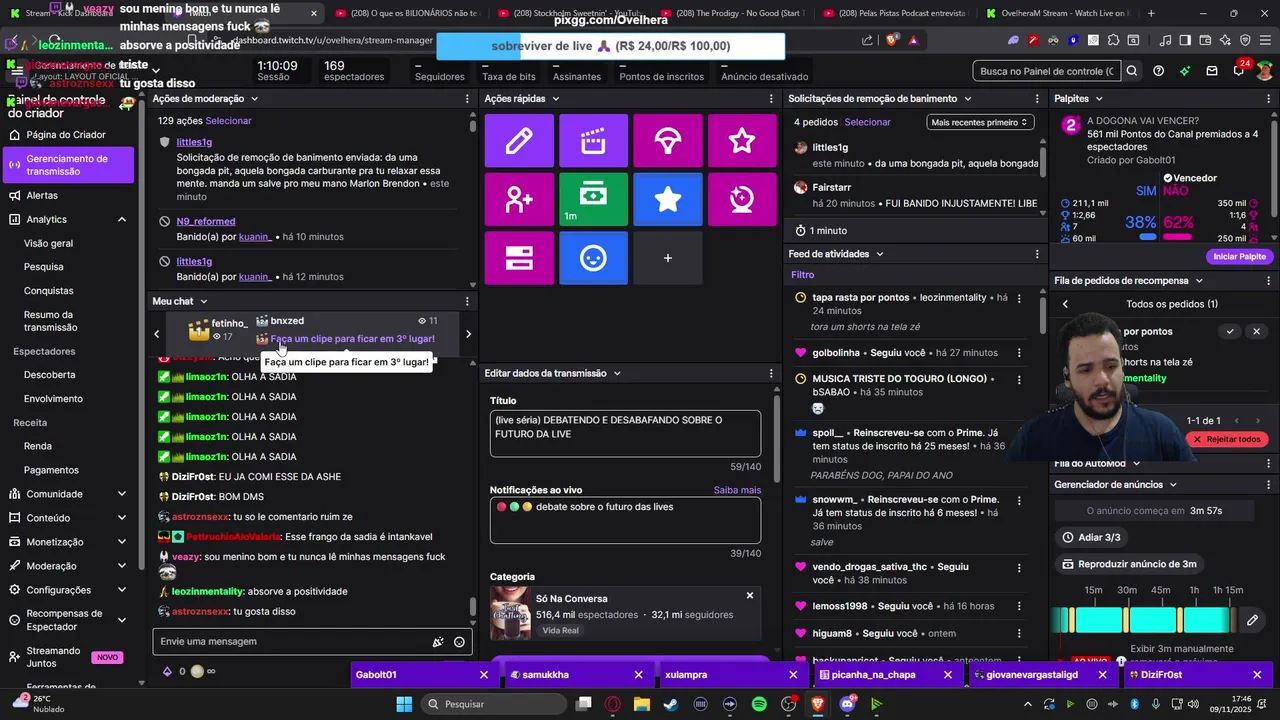
Task: Click the Saiba mais link
Action: 737,490
